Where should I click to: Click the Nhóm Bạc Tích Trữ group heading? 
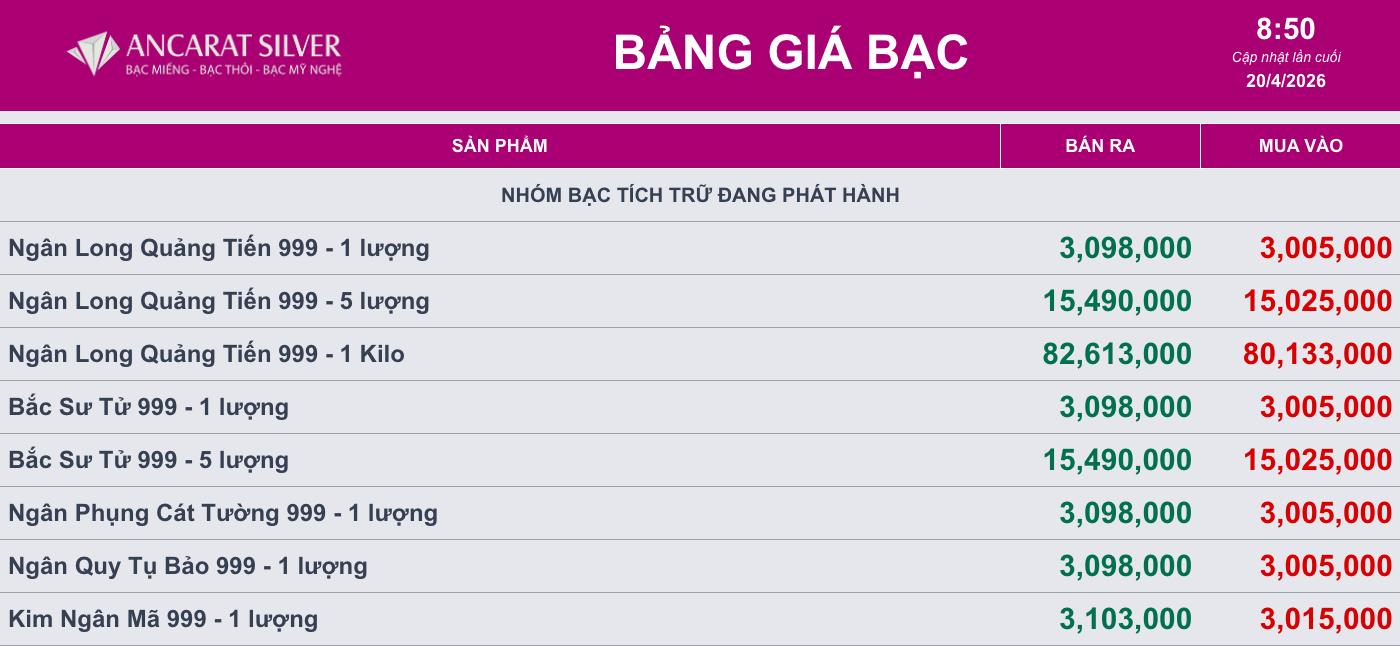[x=700, y=195]
